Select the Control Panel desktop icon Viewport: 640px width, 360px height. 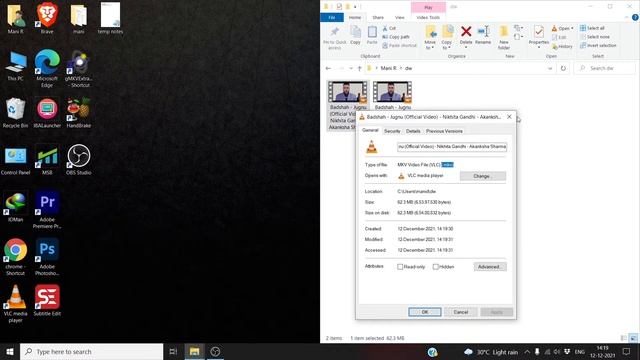point(16,160)
